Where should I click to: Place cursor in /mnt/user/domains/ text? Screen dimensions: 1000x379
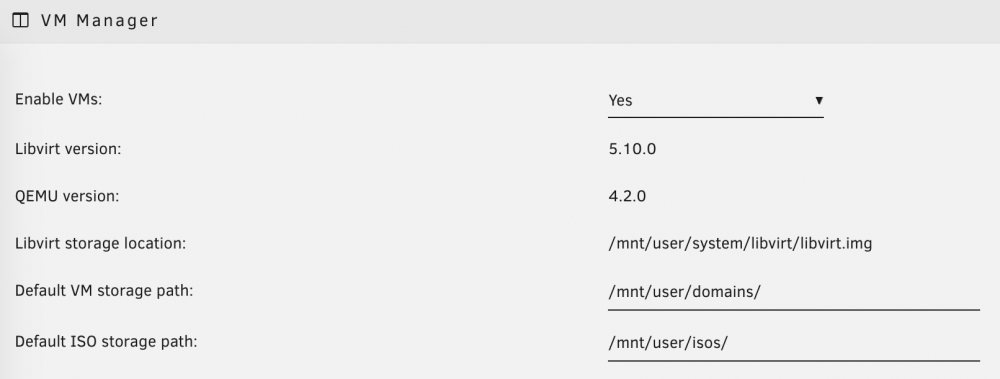tap(684, 292)
